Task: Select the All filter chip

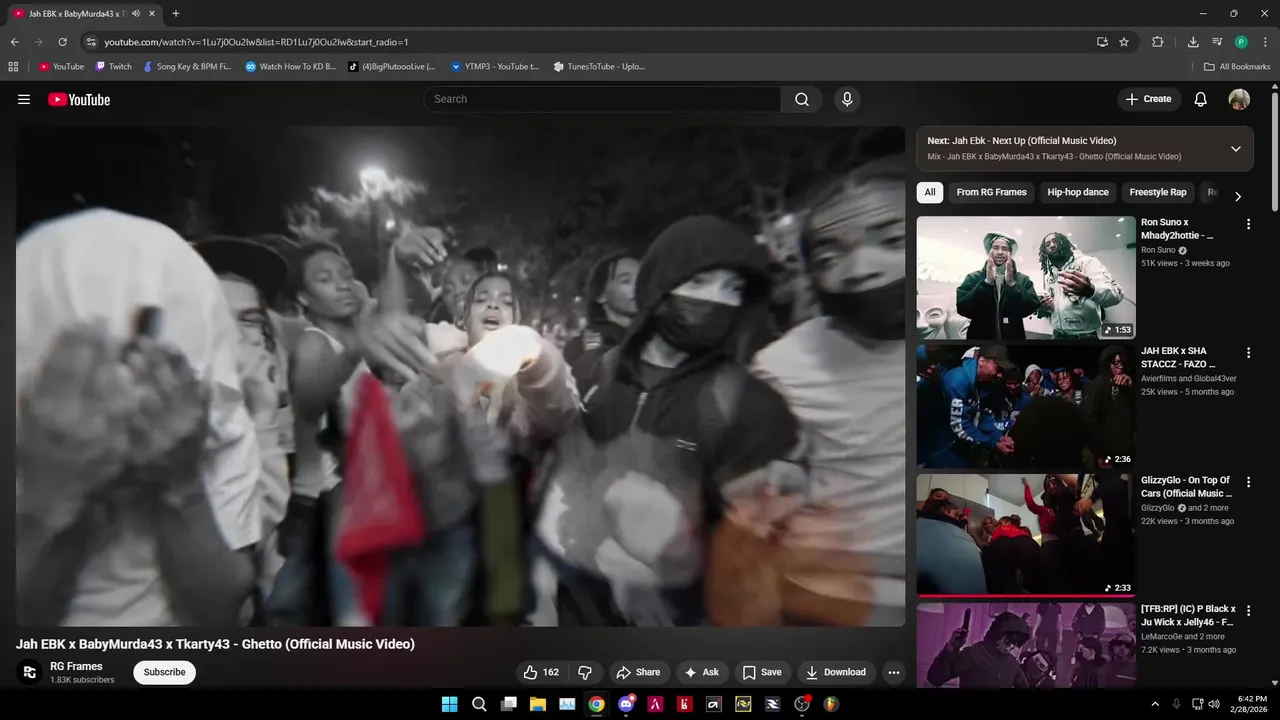Action: (930, 192)
